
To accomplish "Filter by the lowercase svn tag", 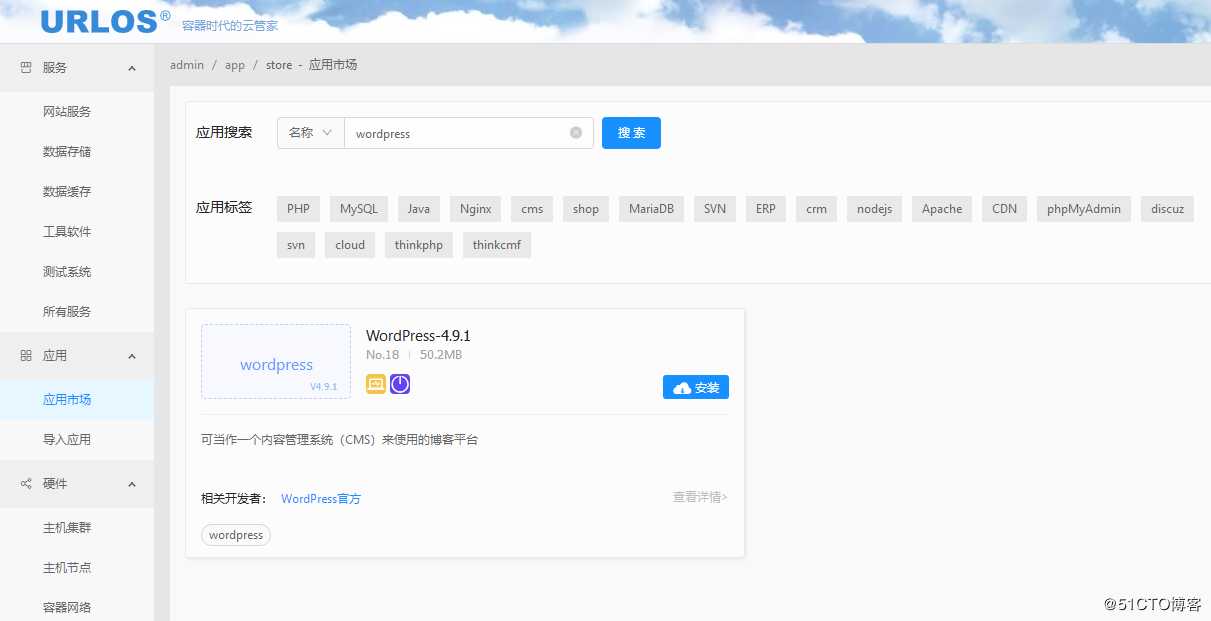I will tap(296, 245).
